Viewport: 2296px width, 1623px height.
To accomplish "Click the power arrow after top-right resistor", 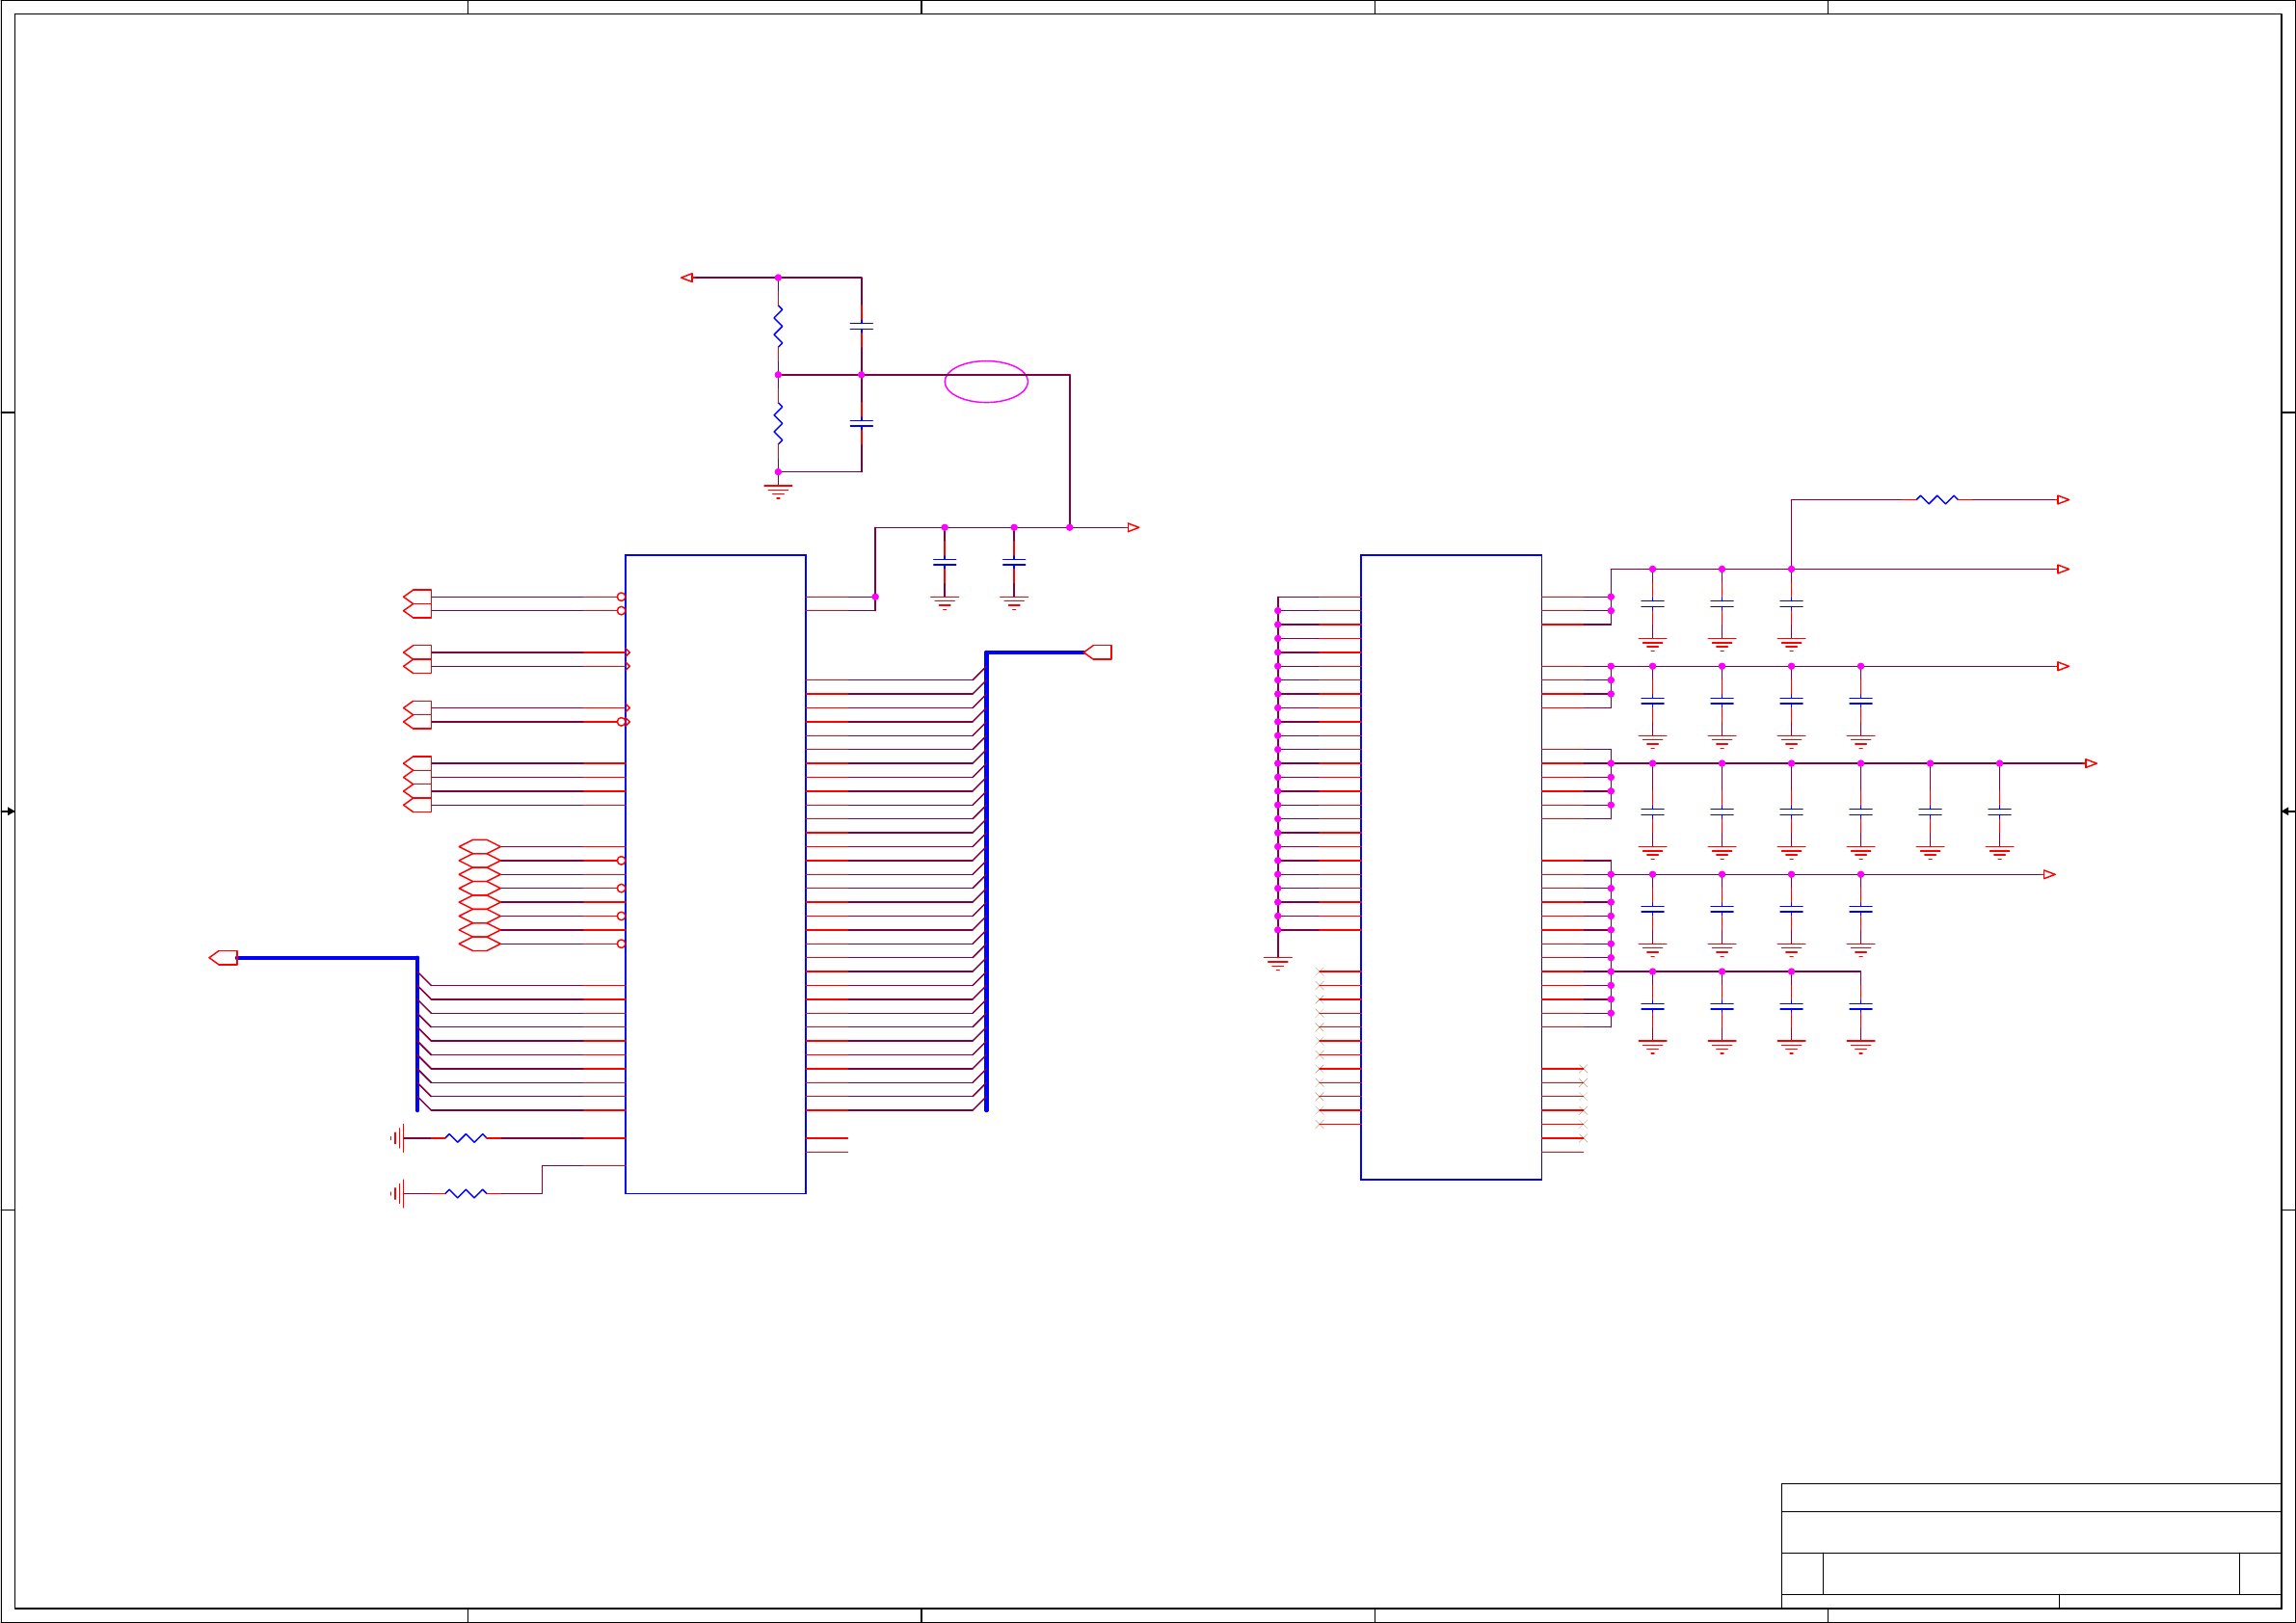I will (x=2062, y=500).
